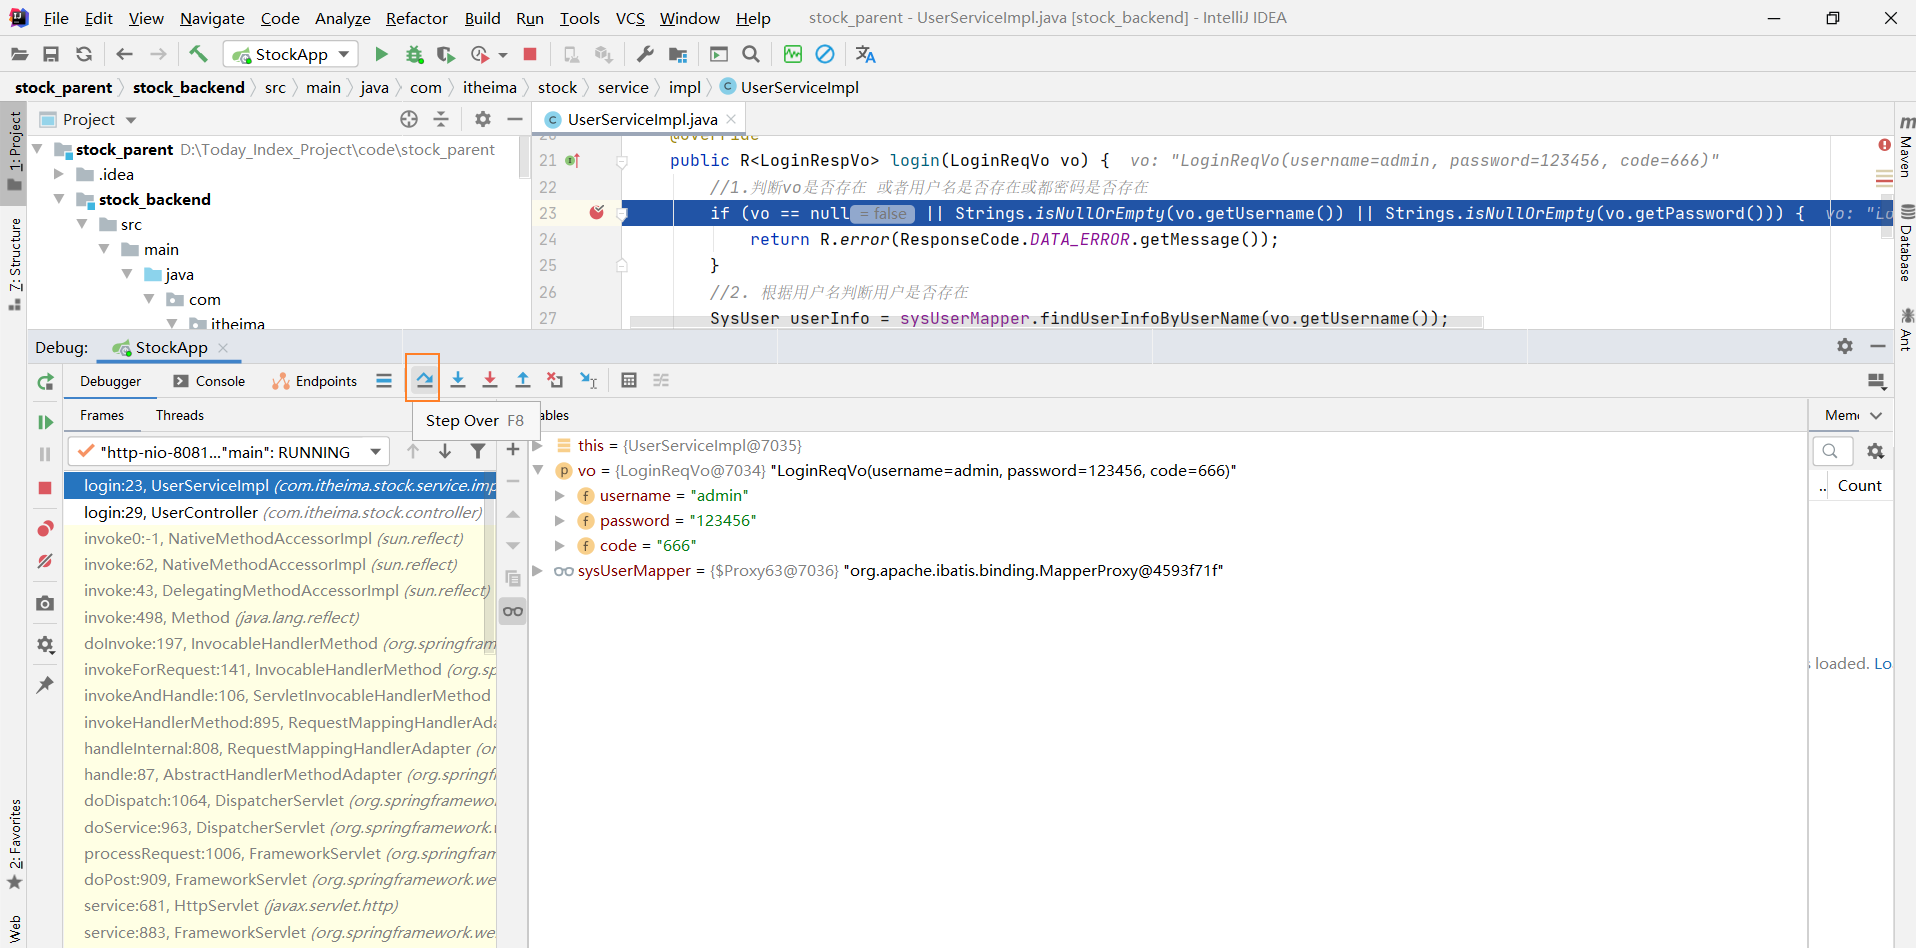1916x948 pixels.
Task: Open the Database tool window
Action: (1905, 244)
